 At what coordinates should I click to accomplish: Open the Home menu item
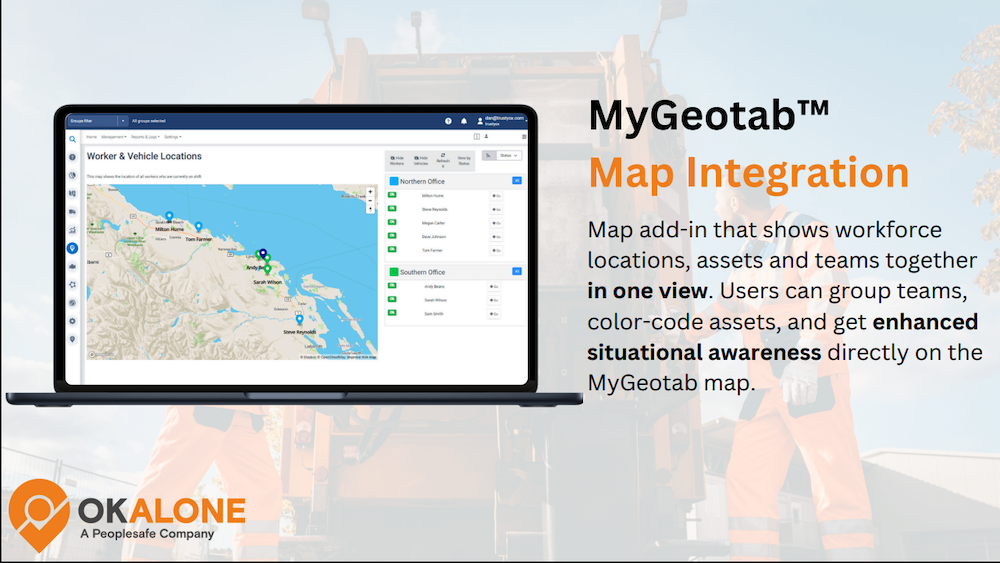(x=92, y=137)
